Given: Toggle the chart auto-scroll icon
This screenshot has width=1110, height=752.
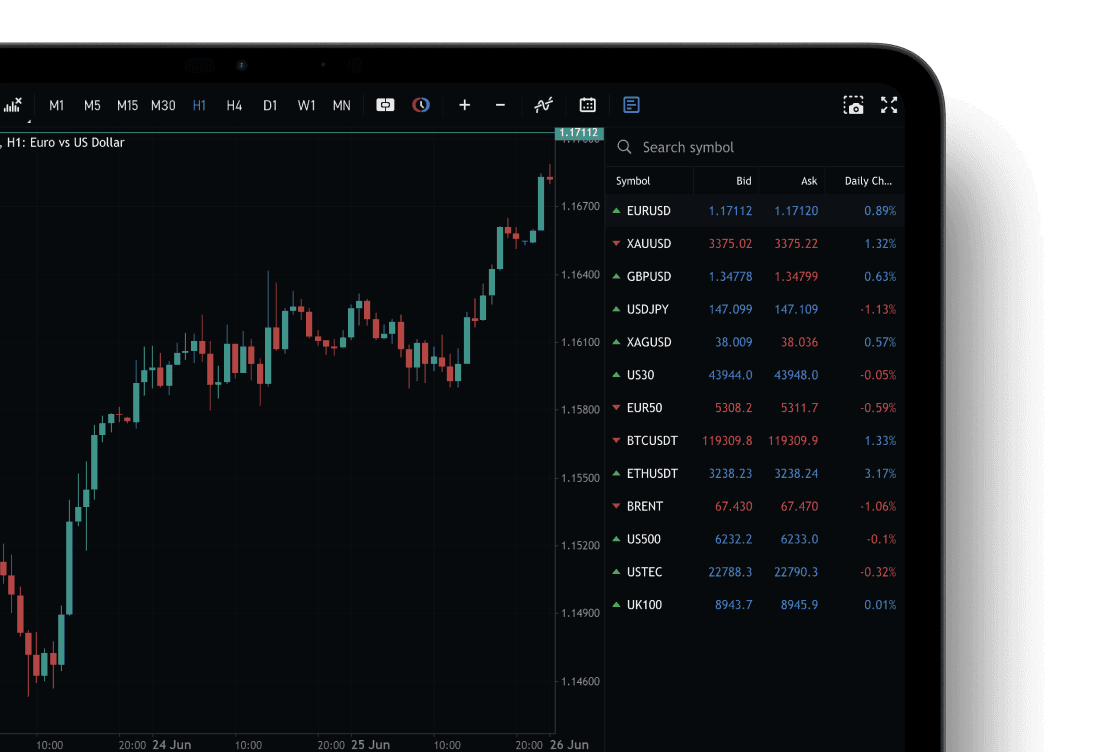Looking at the screenshot, I should tap(385, 105).
